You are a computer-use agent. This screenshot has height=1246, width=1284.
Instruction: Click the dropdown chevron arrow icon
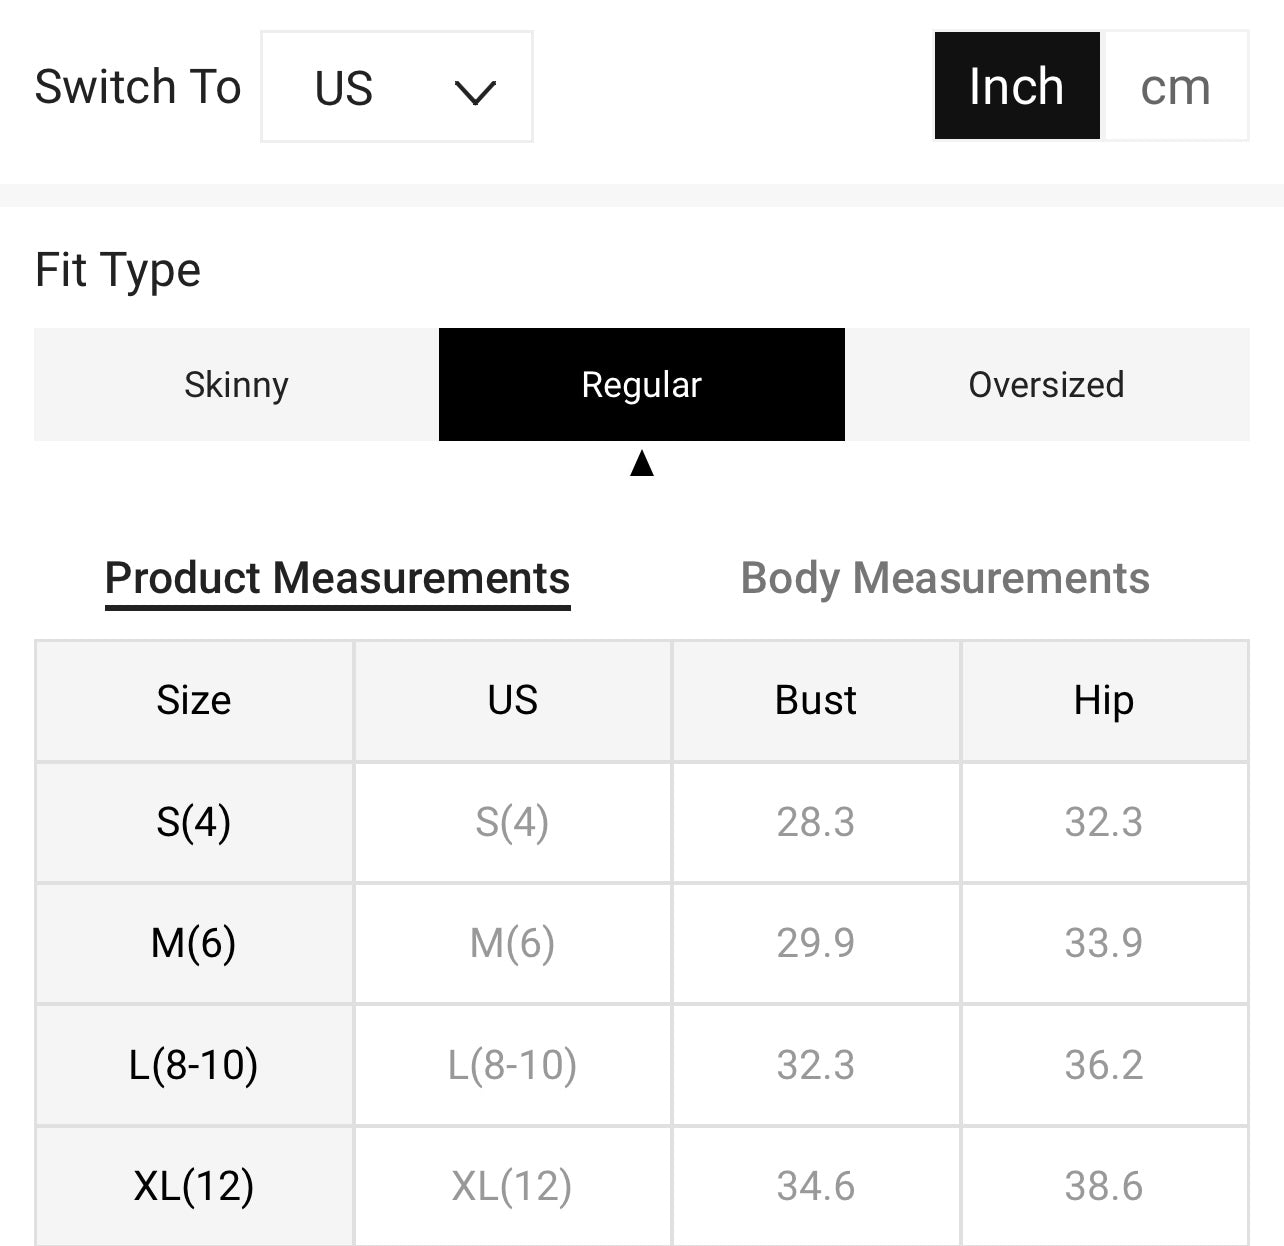point(475,93)
